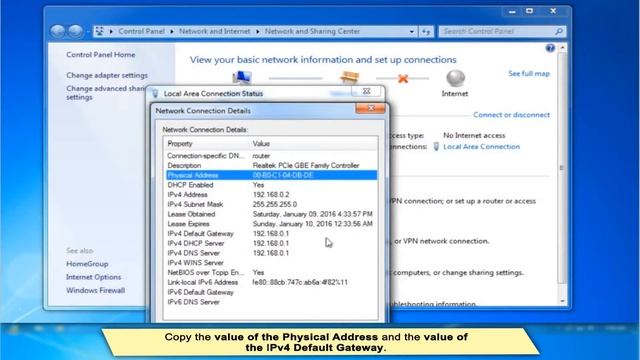Select the IPv4 DNS Server row

[271, 253]
